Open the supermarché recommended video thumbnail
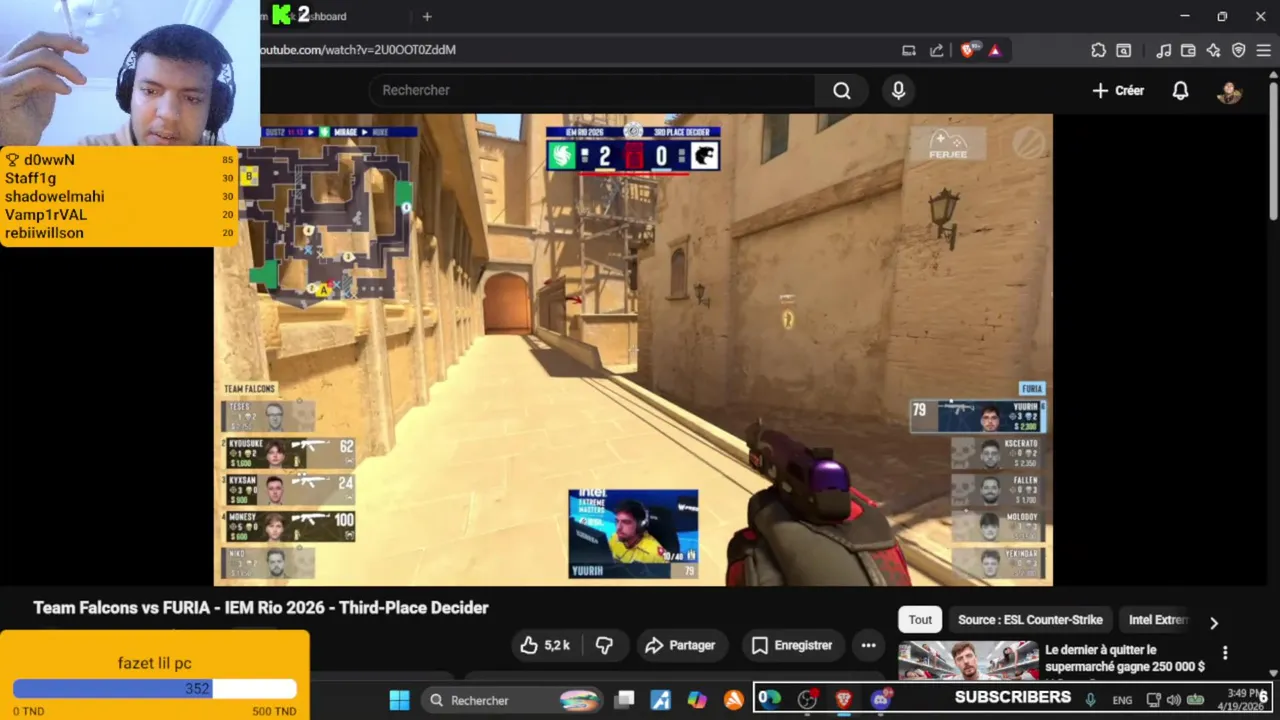The image size is (1280, 720). click(x=967, y=661)
